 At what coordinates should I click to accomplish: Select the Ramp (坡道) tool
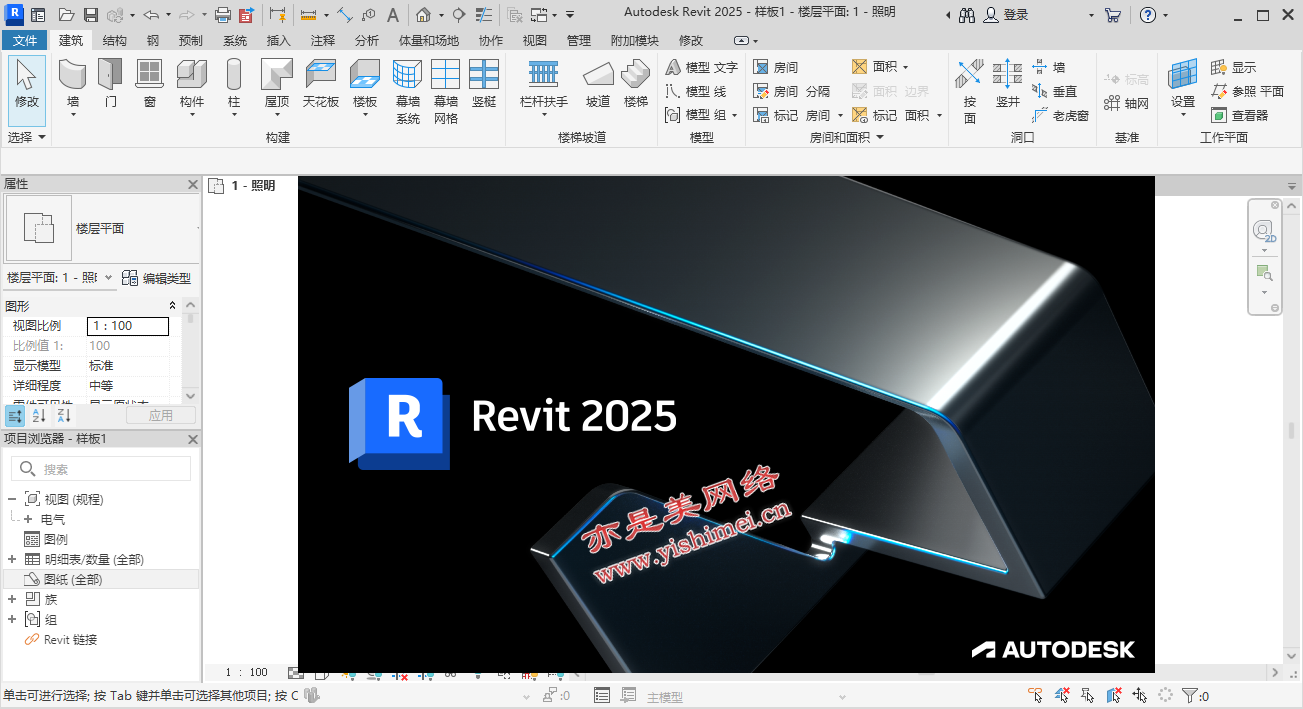pyautogui.click(x=598, y=84)
